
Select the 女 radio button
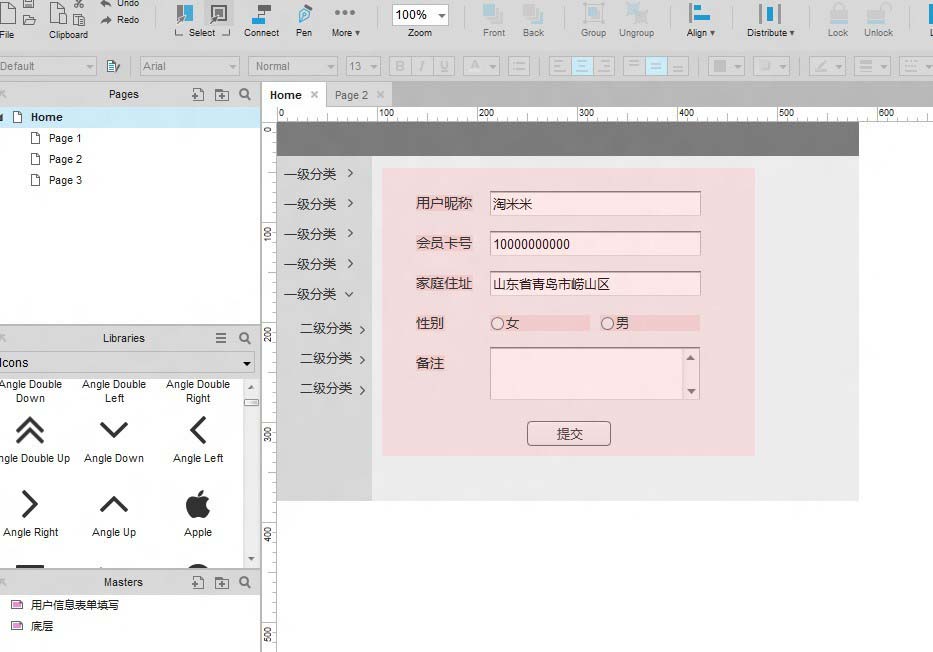point(497,324)
